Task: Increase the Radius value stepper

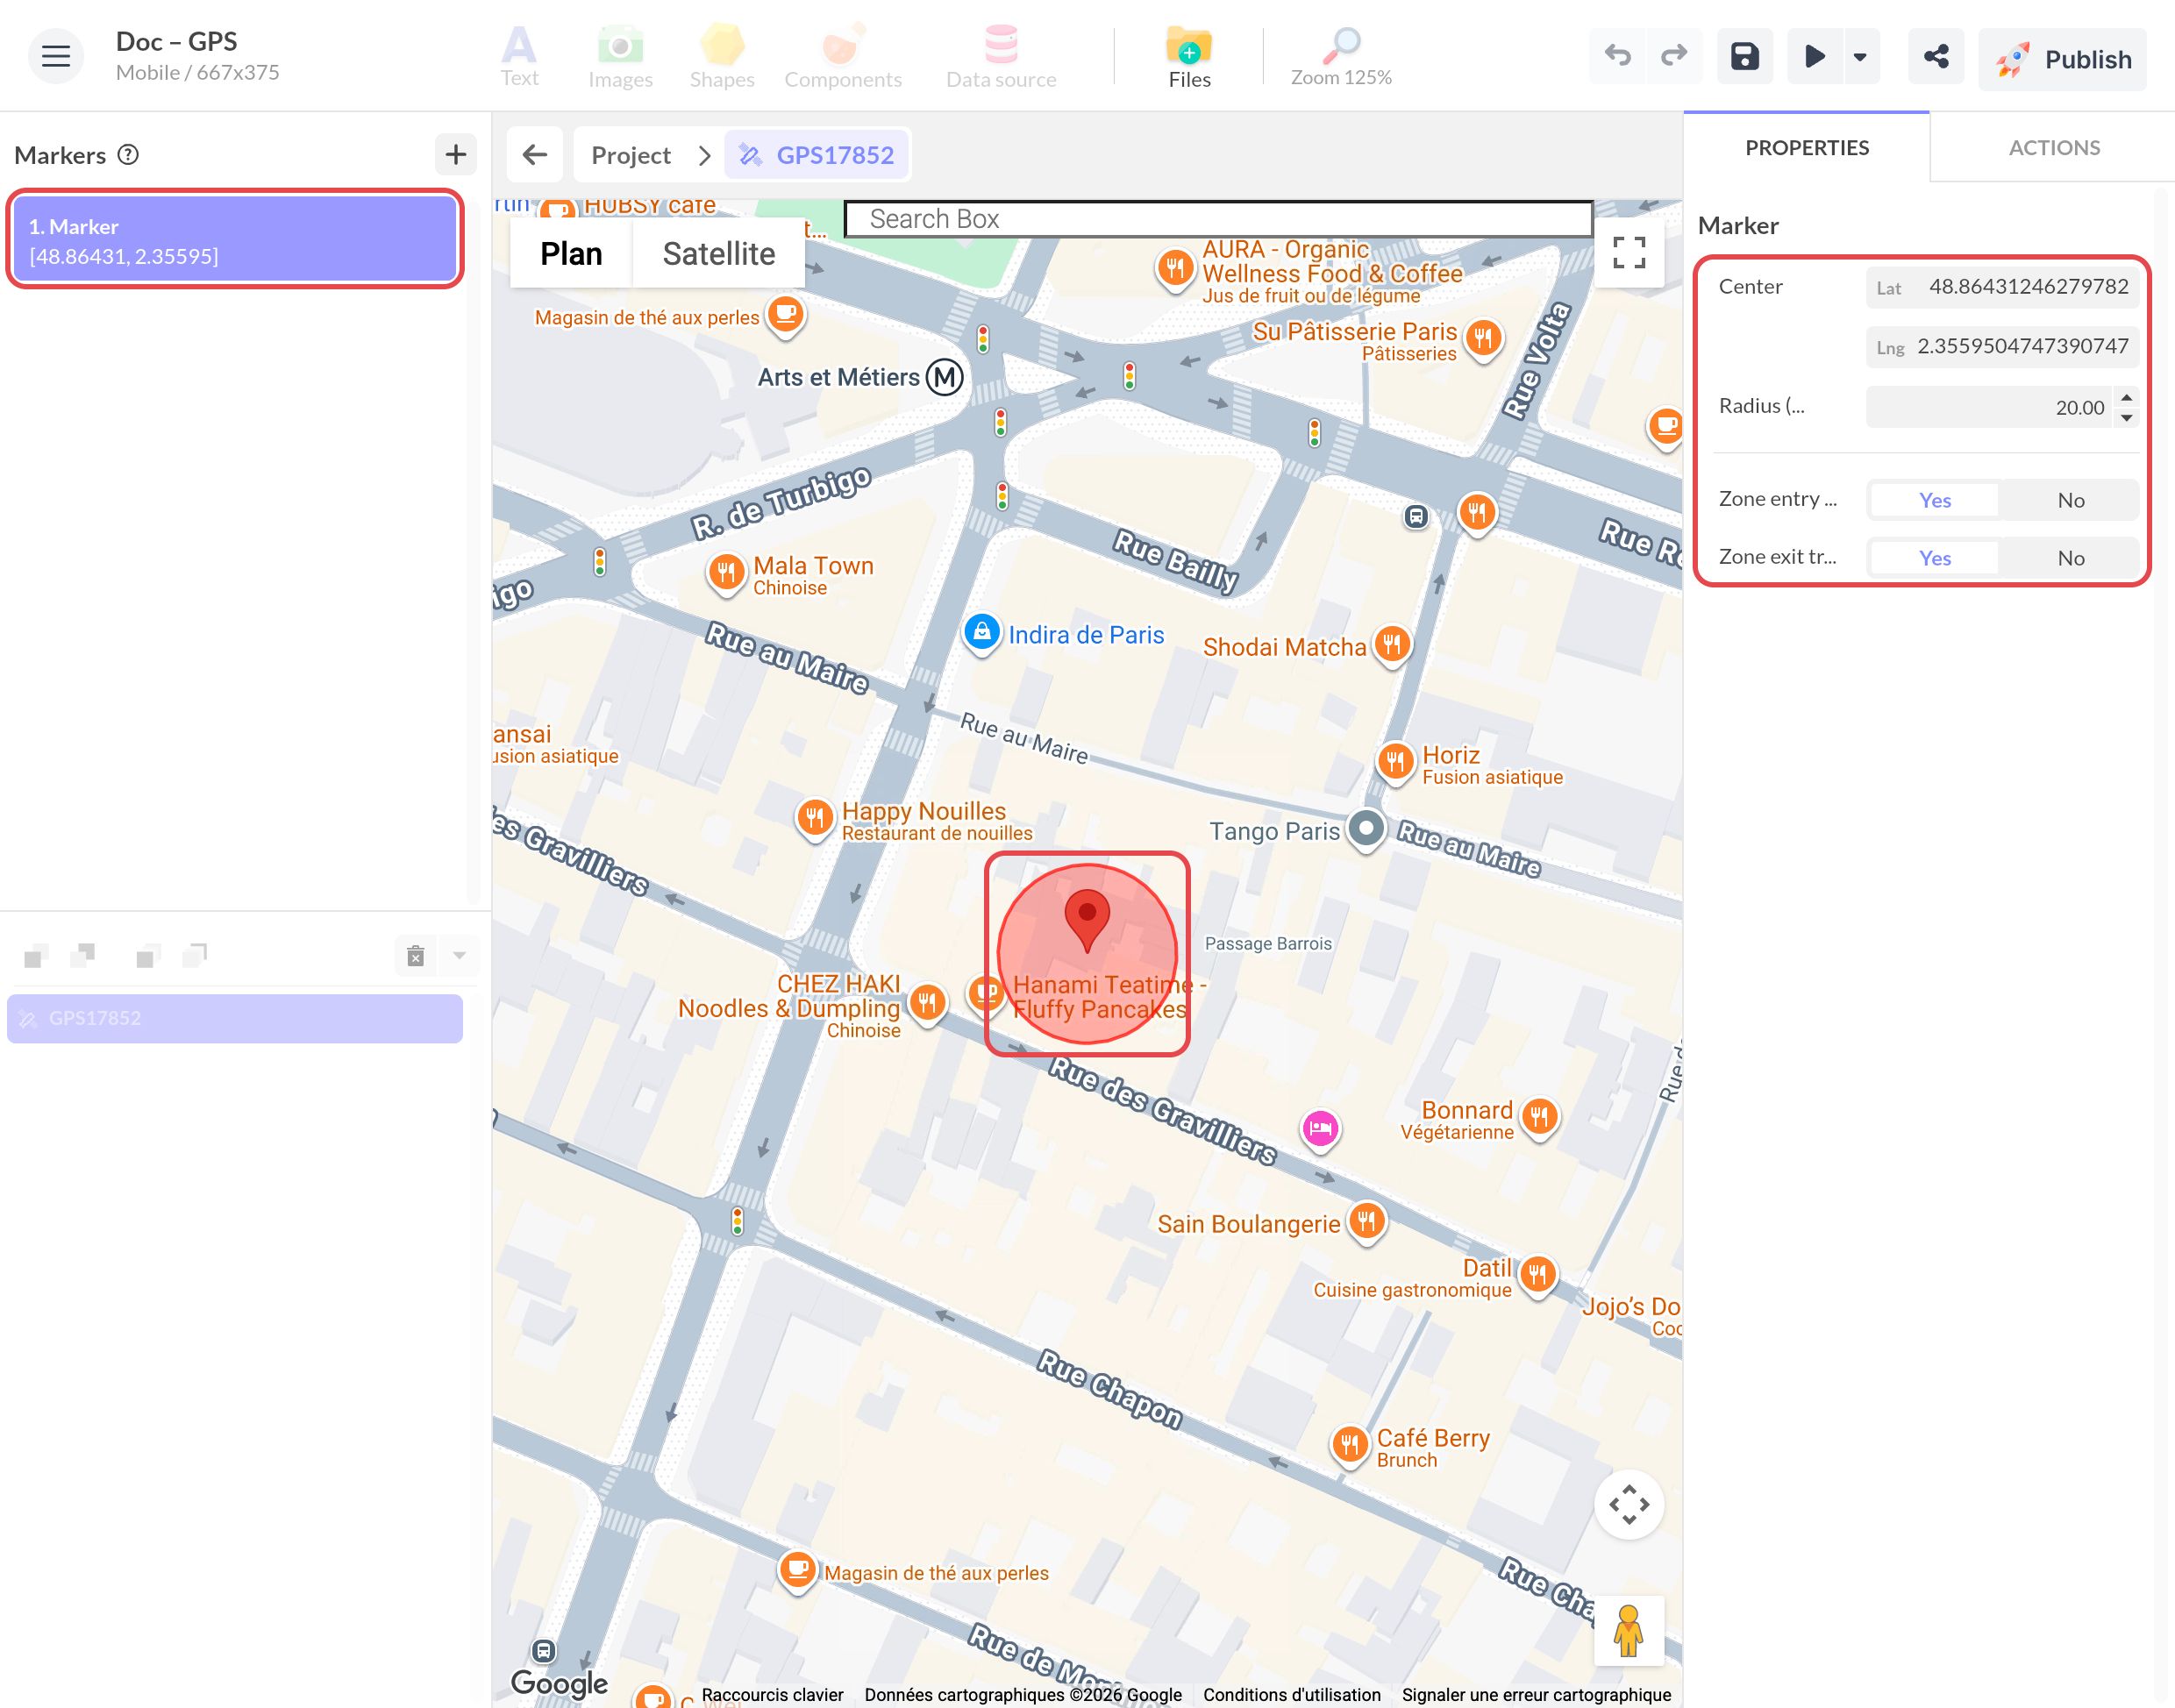Action: click(x=2127, y=397)
